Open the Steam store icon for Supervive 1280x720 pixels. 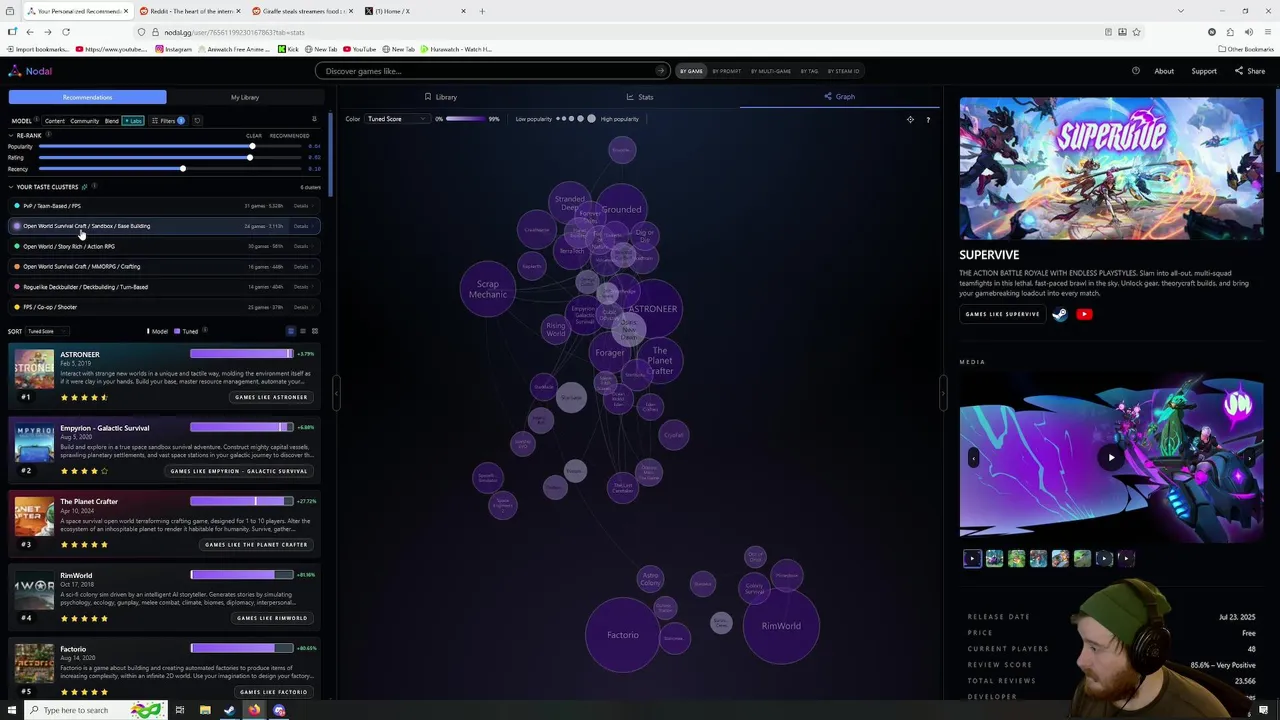1060,314
